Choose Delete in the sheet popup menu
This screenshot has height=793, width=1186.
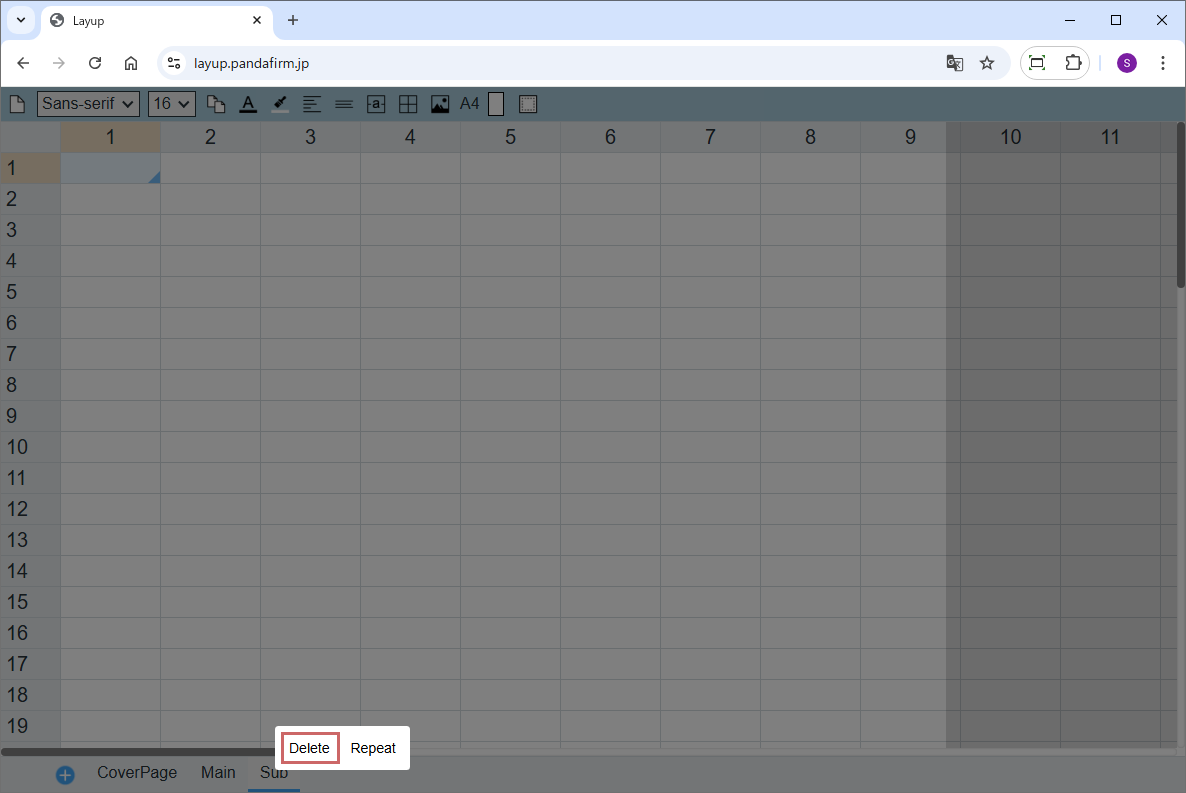point(309,748)
